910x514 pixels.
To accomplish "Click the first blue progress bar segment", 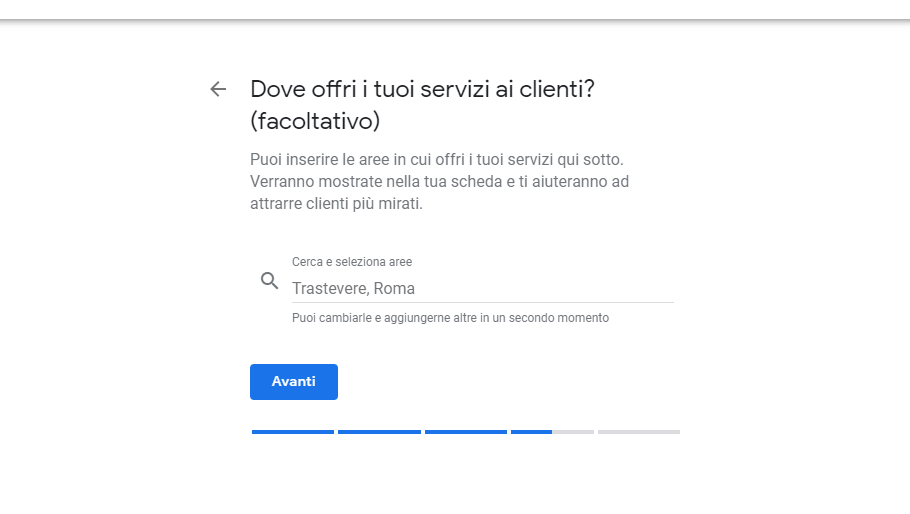I will coord(293,432).
